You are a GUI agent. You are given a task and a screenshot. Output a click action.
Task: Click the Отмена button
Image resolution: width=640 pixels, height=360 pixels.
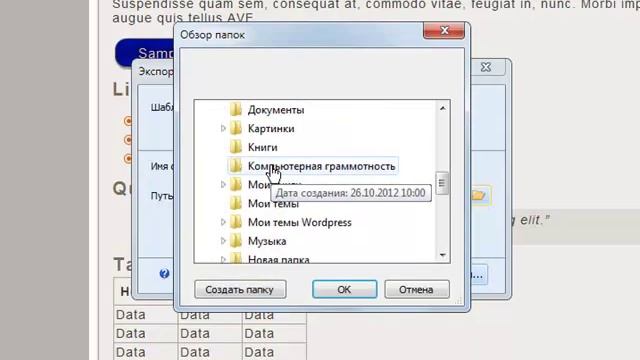(417, 289)
